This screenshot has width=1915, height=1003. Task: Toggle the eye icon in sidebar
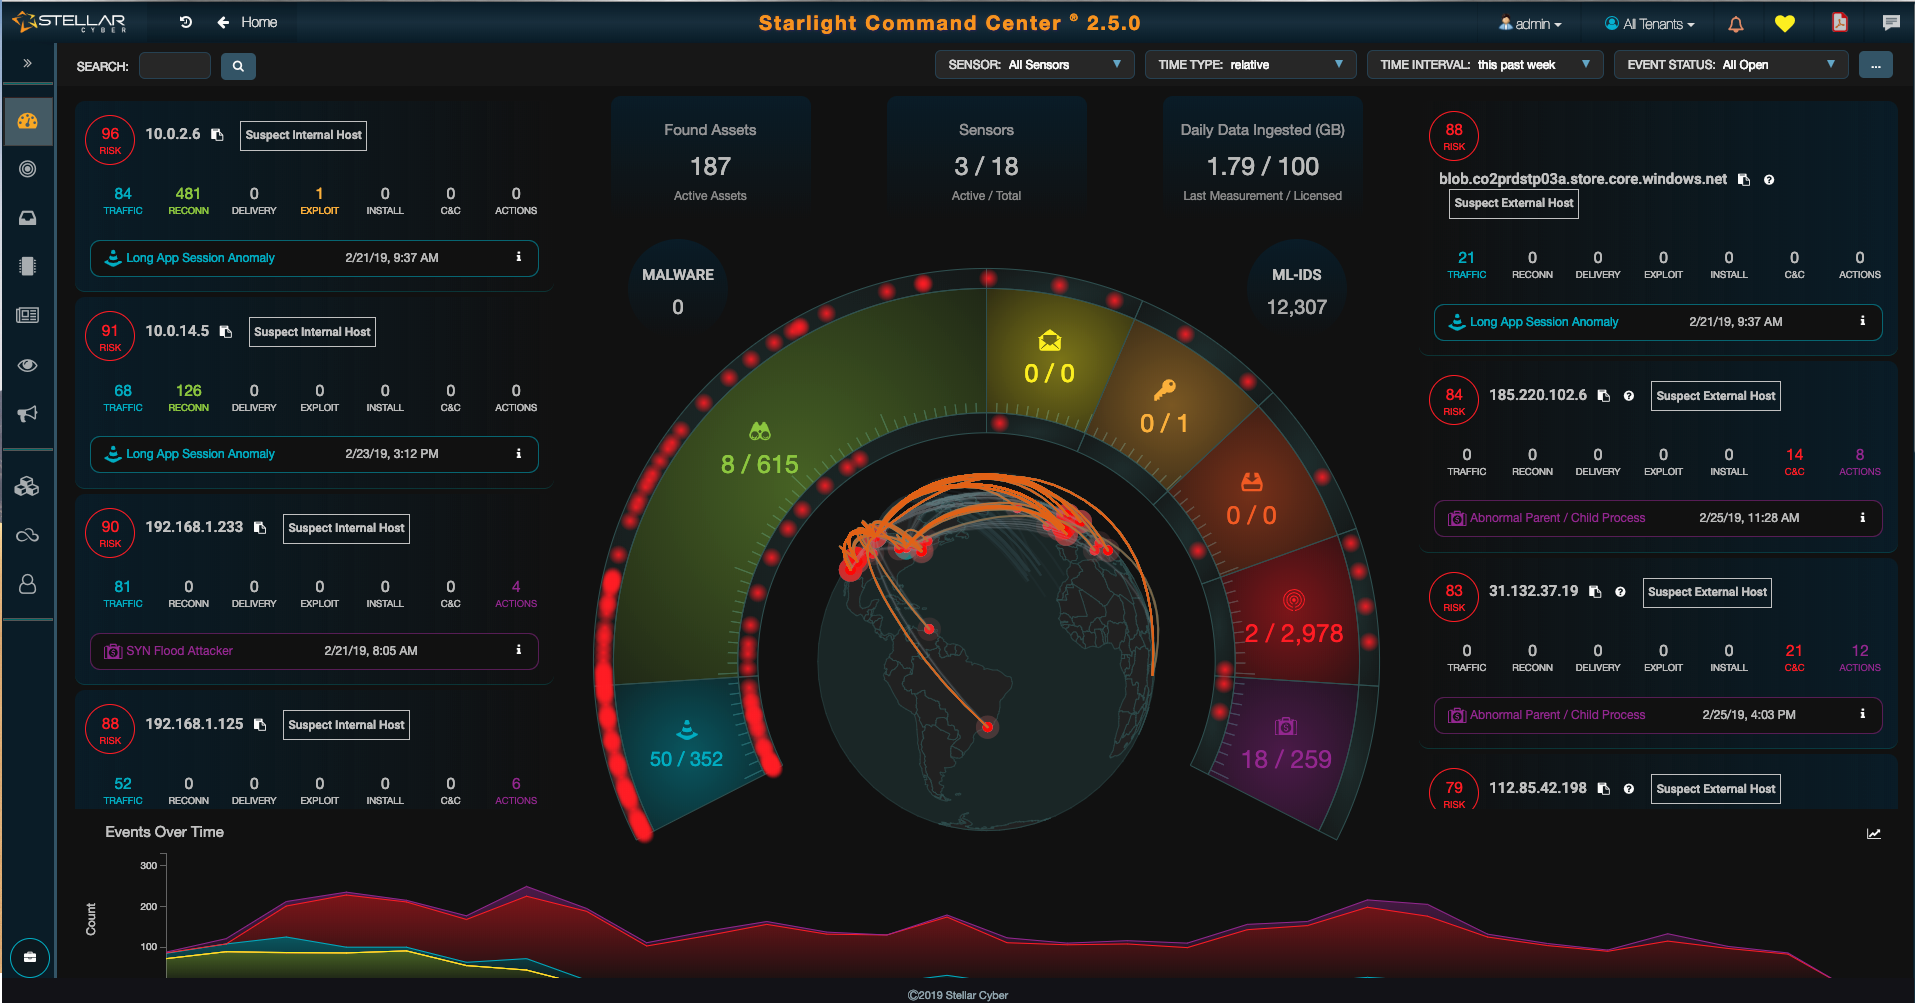pyautogui.click(x=28, y=365)
